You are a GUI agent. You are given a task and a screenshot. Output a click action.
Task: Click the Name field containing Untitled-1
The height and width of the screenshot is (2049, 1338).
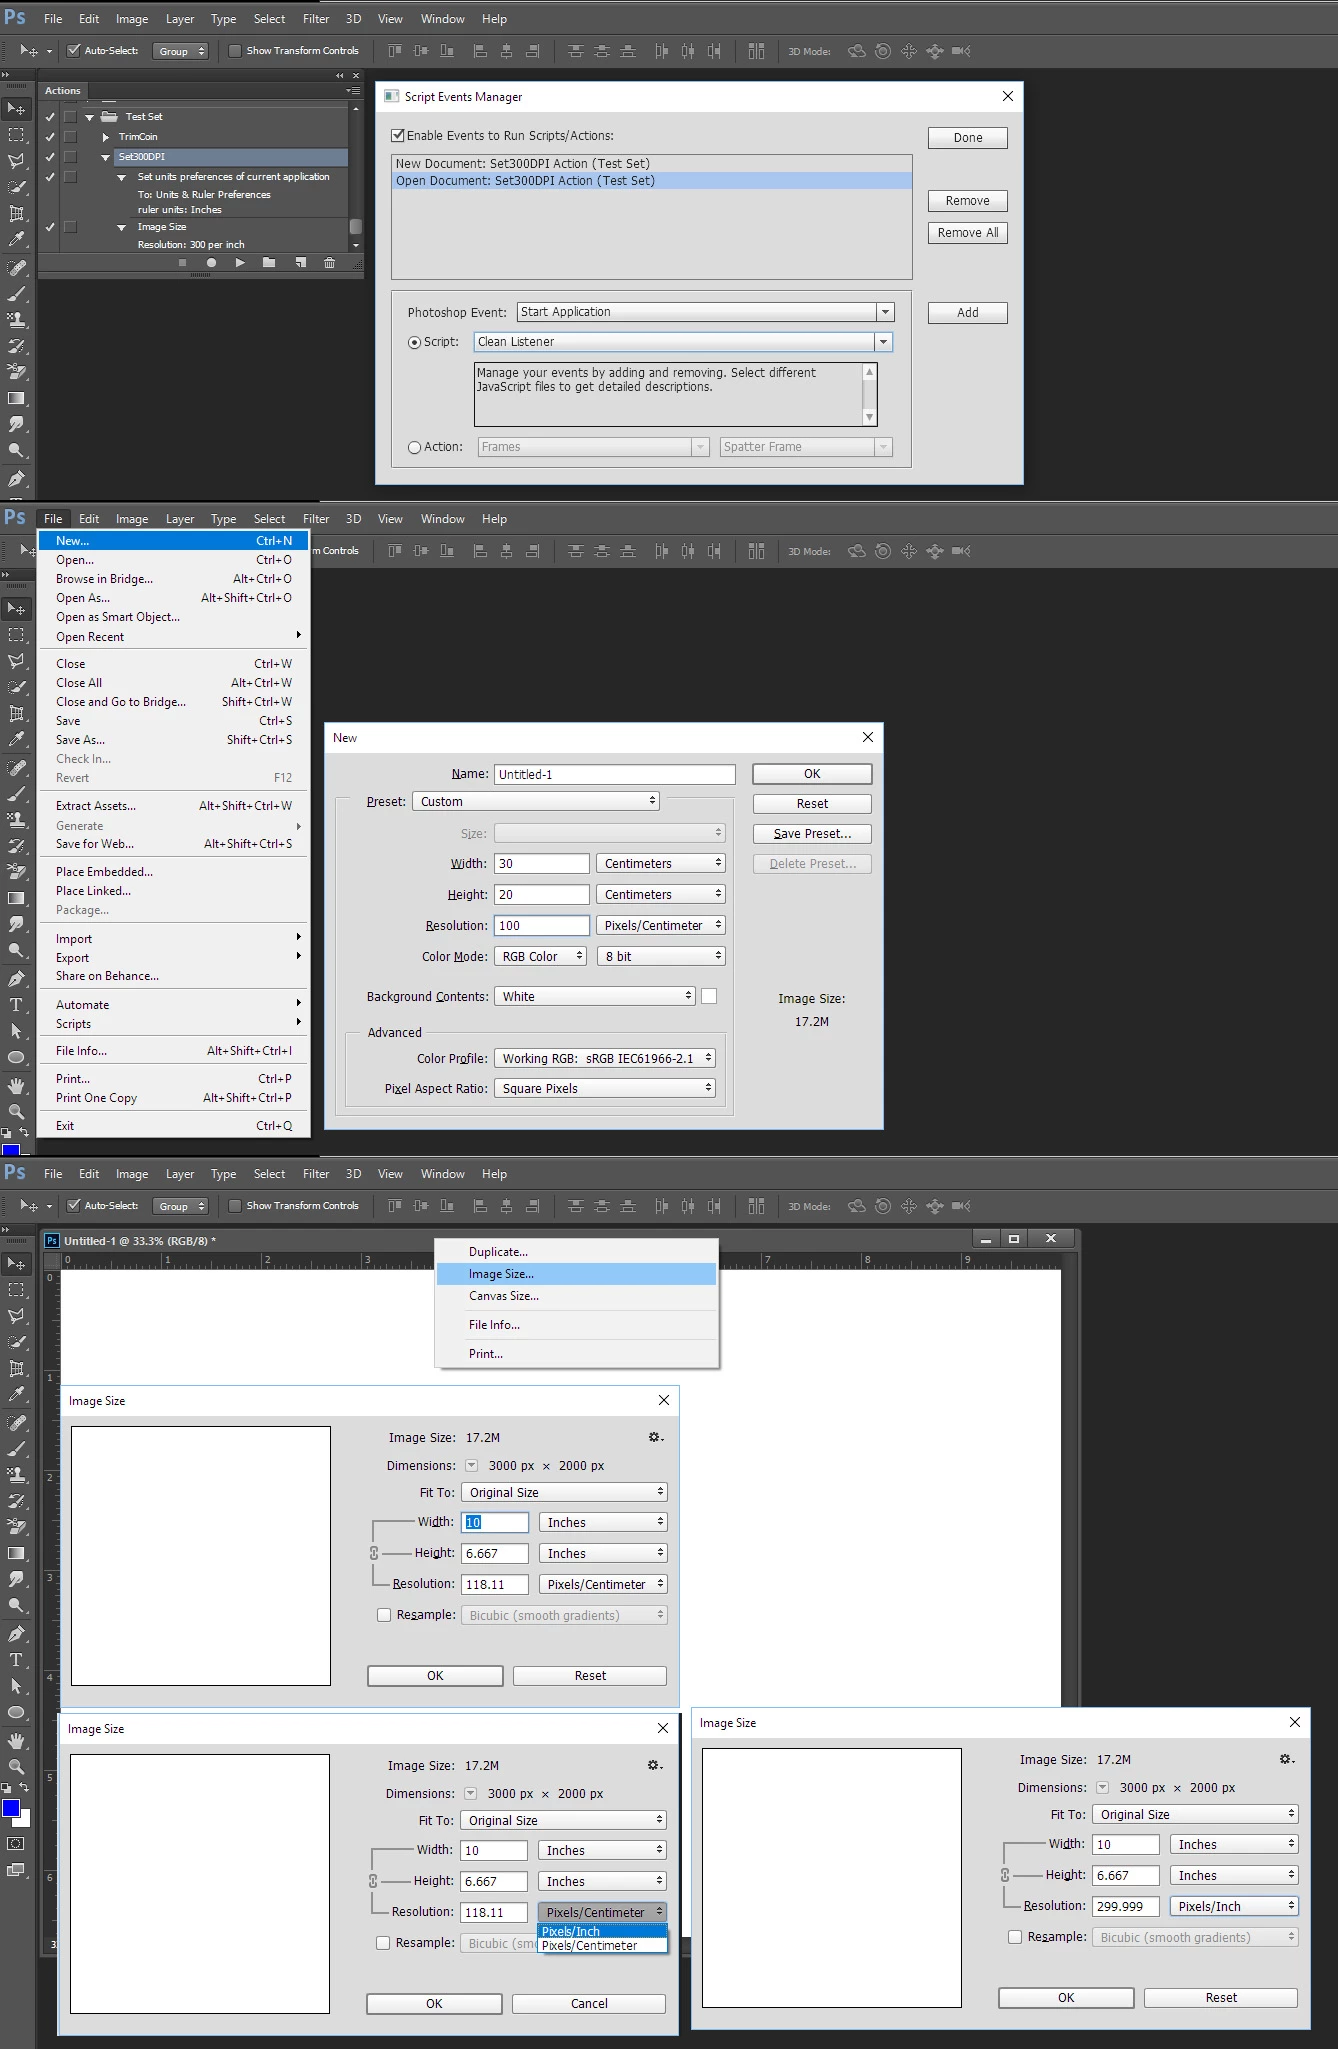tap(615, 774)
